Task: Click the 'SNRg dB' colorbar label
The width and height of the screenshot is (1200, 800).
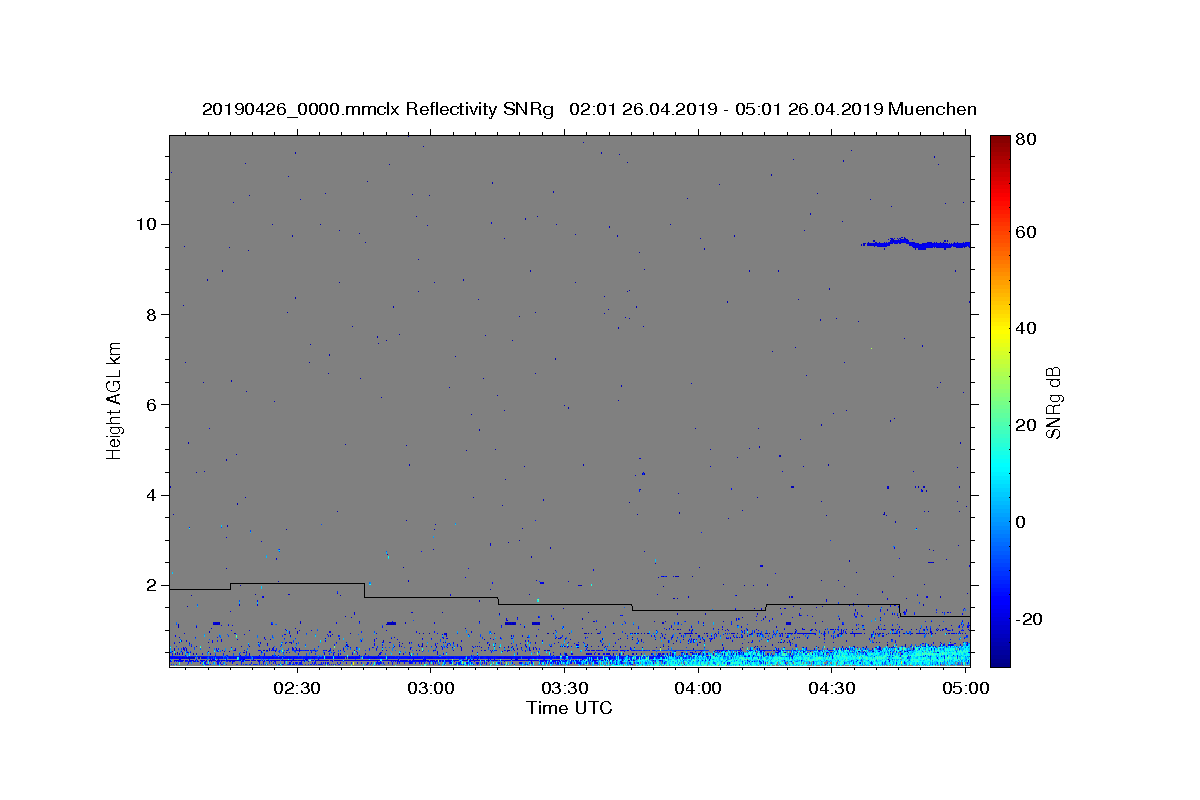Action: click(1053, 402)
